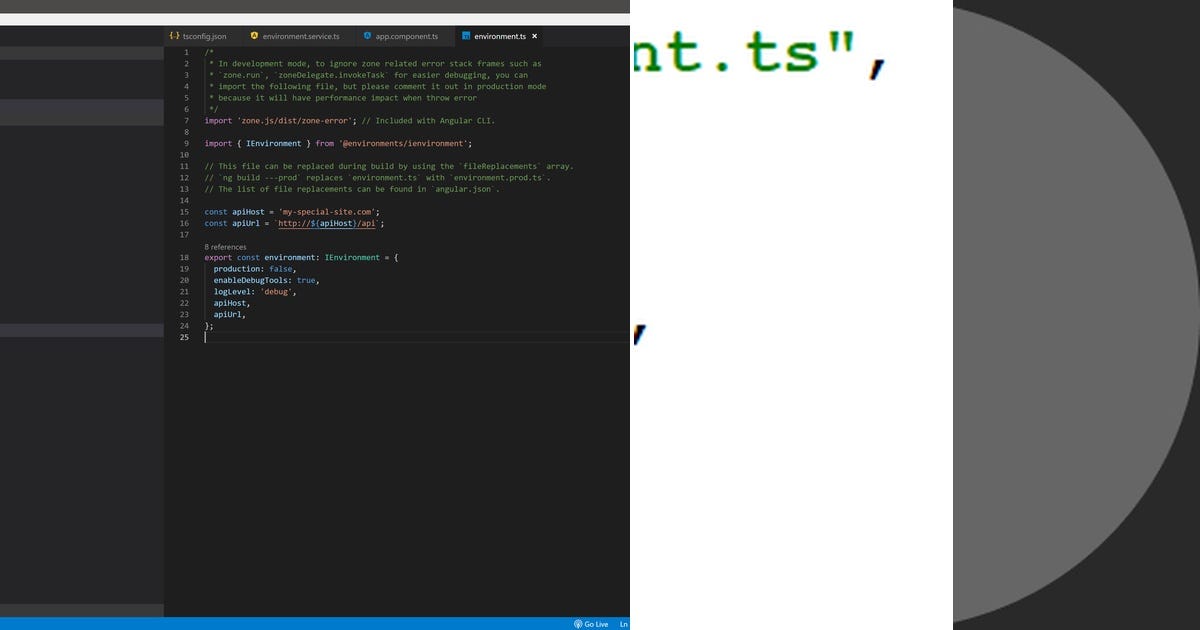Image resolution: width=1200 pixels, height=630 pixels.
Task: Select the active environment.ts tab
Action: click(x=500, y=36)
